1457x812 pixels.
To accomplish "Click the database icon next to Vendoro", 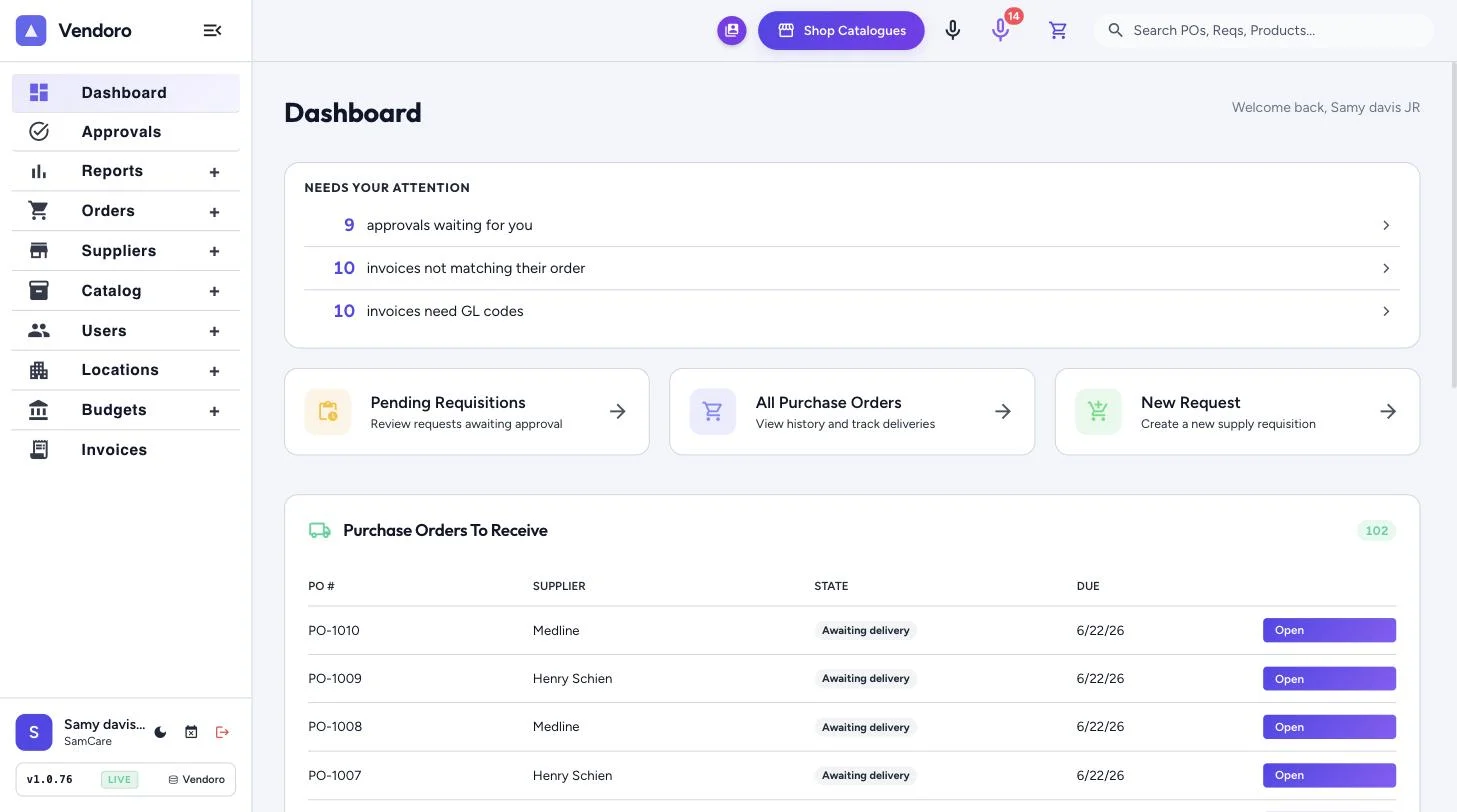I will 173,780.
